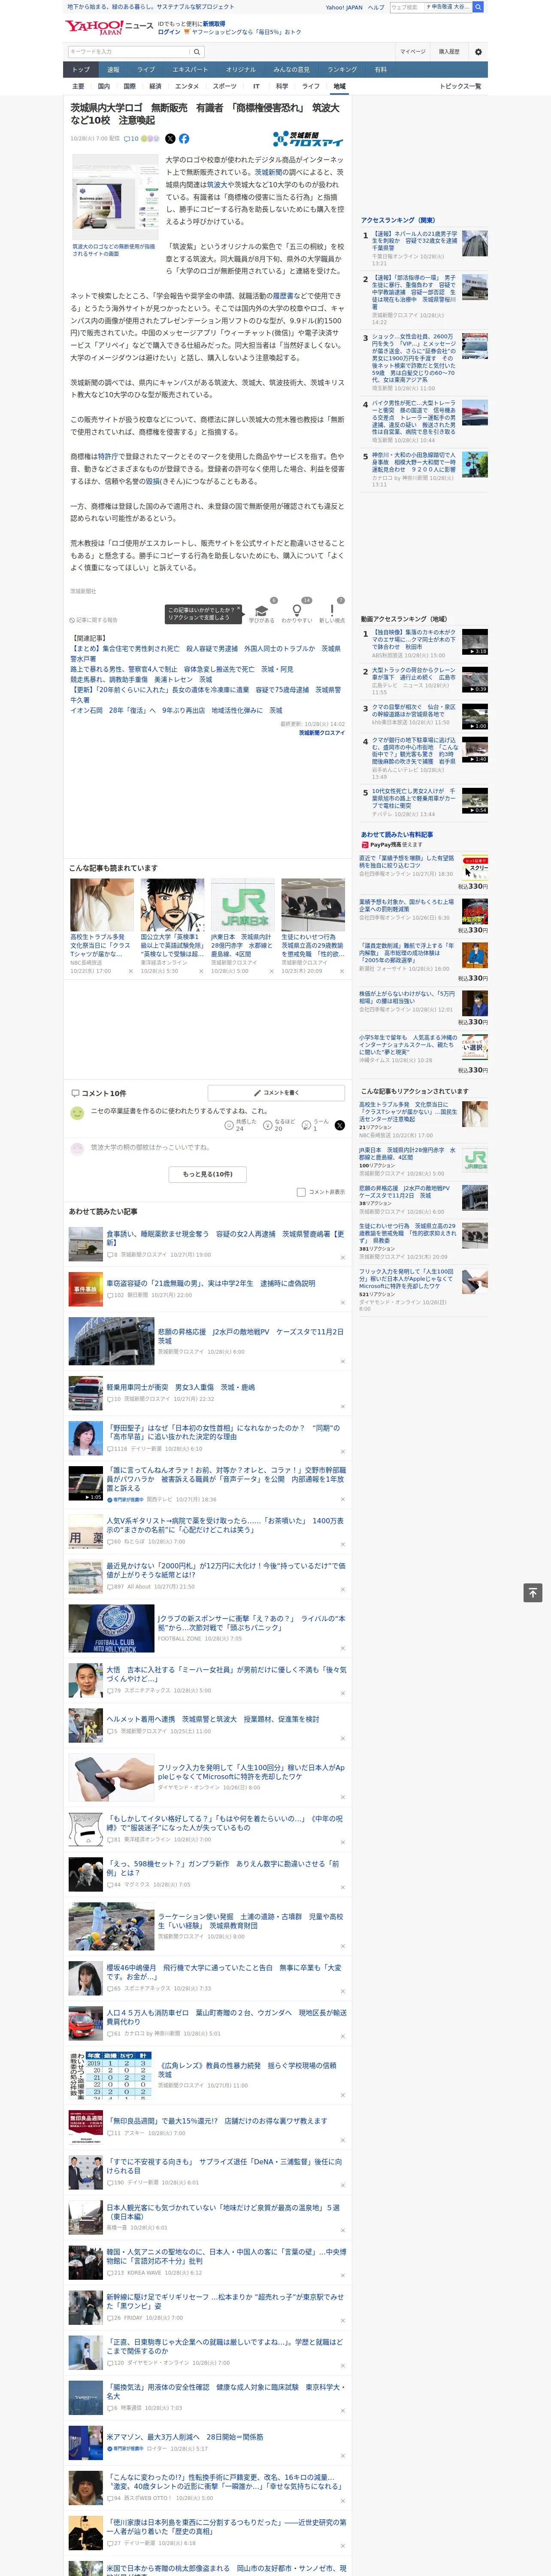Open related link イオン石岡 28年「復活」へ
The height and width of the screenshot is (2576, 551).
[176, 710]
